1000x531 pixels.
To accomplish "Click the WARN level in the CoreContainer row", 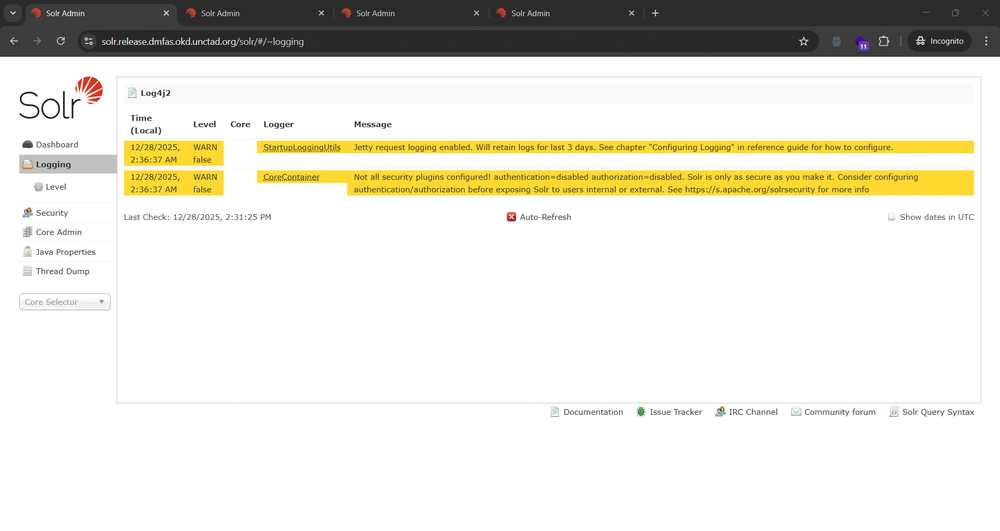I will tap(205, 177).
